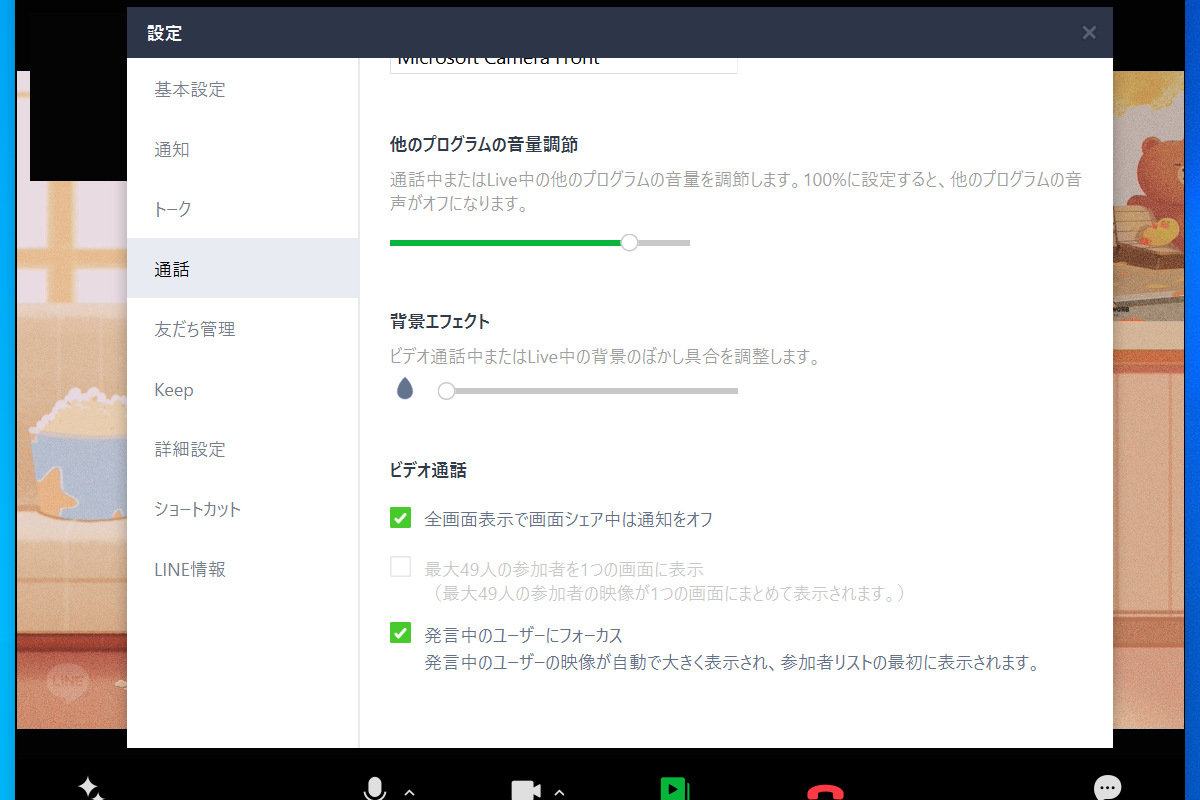Screen dimensions: 1200x800
Task: Expand the microphone options chevron
Action: pos(407,793)
